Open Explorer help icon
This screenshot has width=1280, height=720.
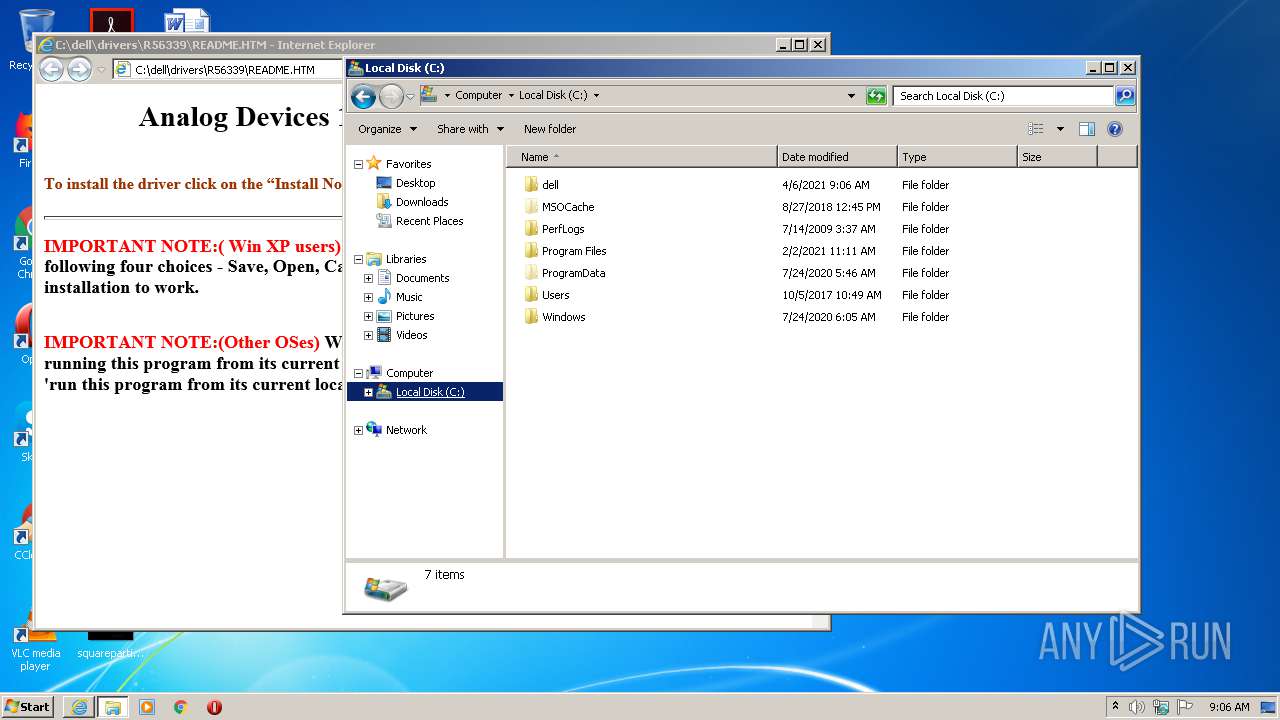1115,129
